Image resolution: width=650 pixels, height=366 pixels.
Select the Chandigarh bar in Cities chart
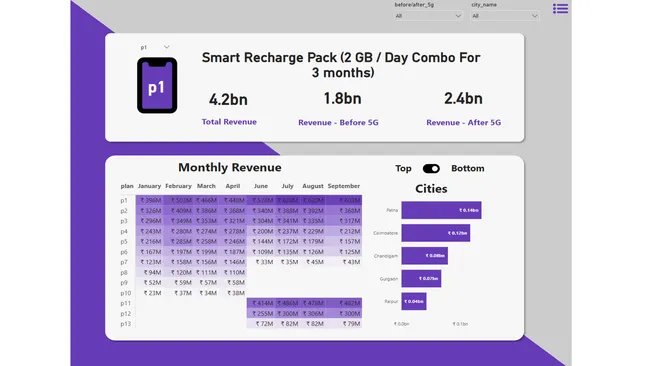tap(424, 256)
